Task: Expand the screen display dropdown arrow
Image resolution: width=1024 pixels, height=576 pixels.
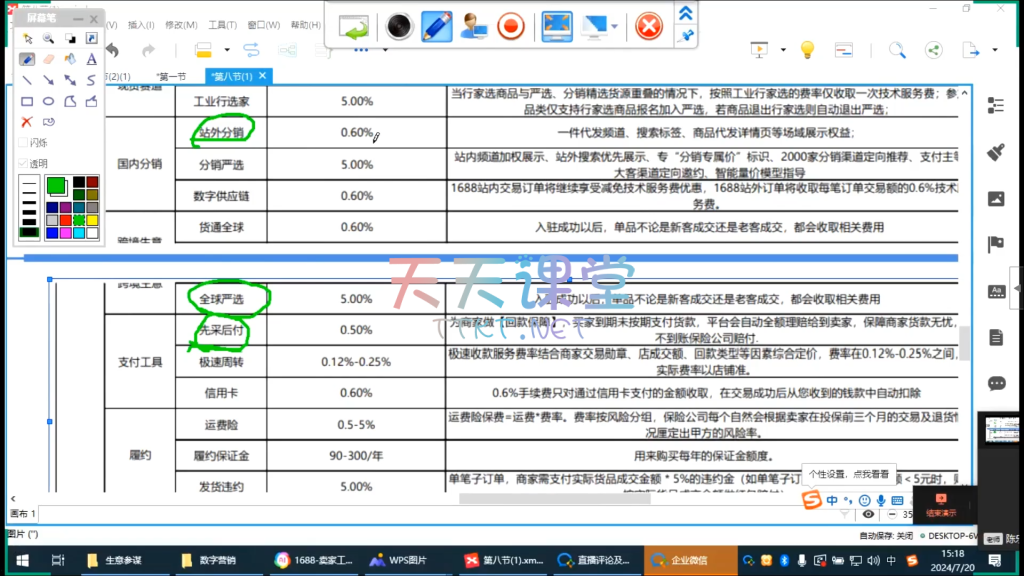Action: point(614,26)
